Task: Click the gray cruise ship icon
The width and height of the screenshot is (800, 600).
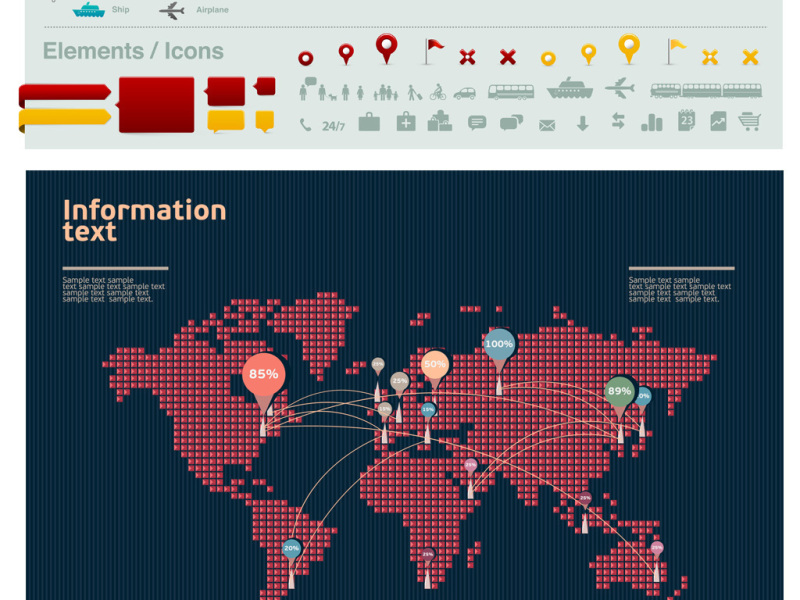Action: (570, 89)
